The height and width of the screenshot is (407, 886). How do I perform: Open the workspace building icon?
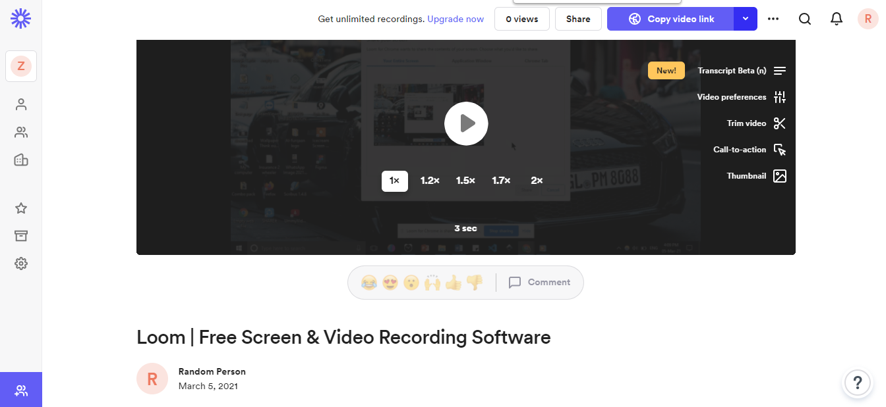tap(21, 160)
